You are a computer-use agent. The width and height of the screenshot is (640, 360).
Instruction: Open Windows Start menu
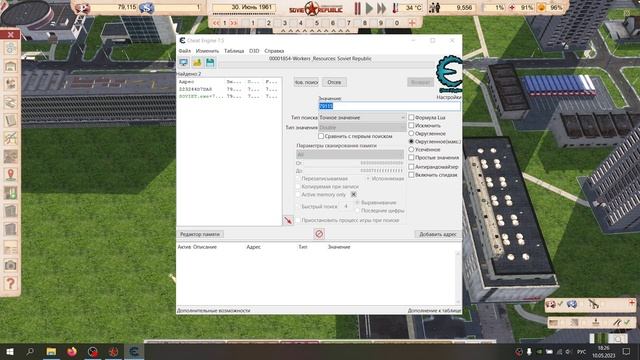click(x=10, y=351)
